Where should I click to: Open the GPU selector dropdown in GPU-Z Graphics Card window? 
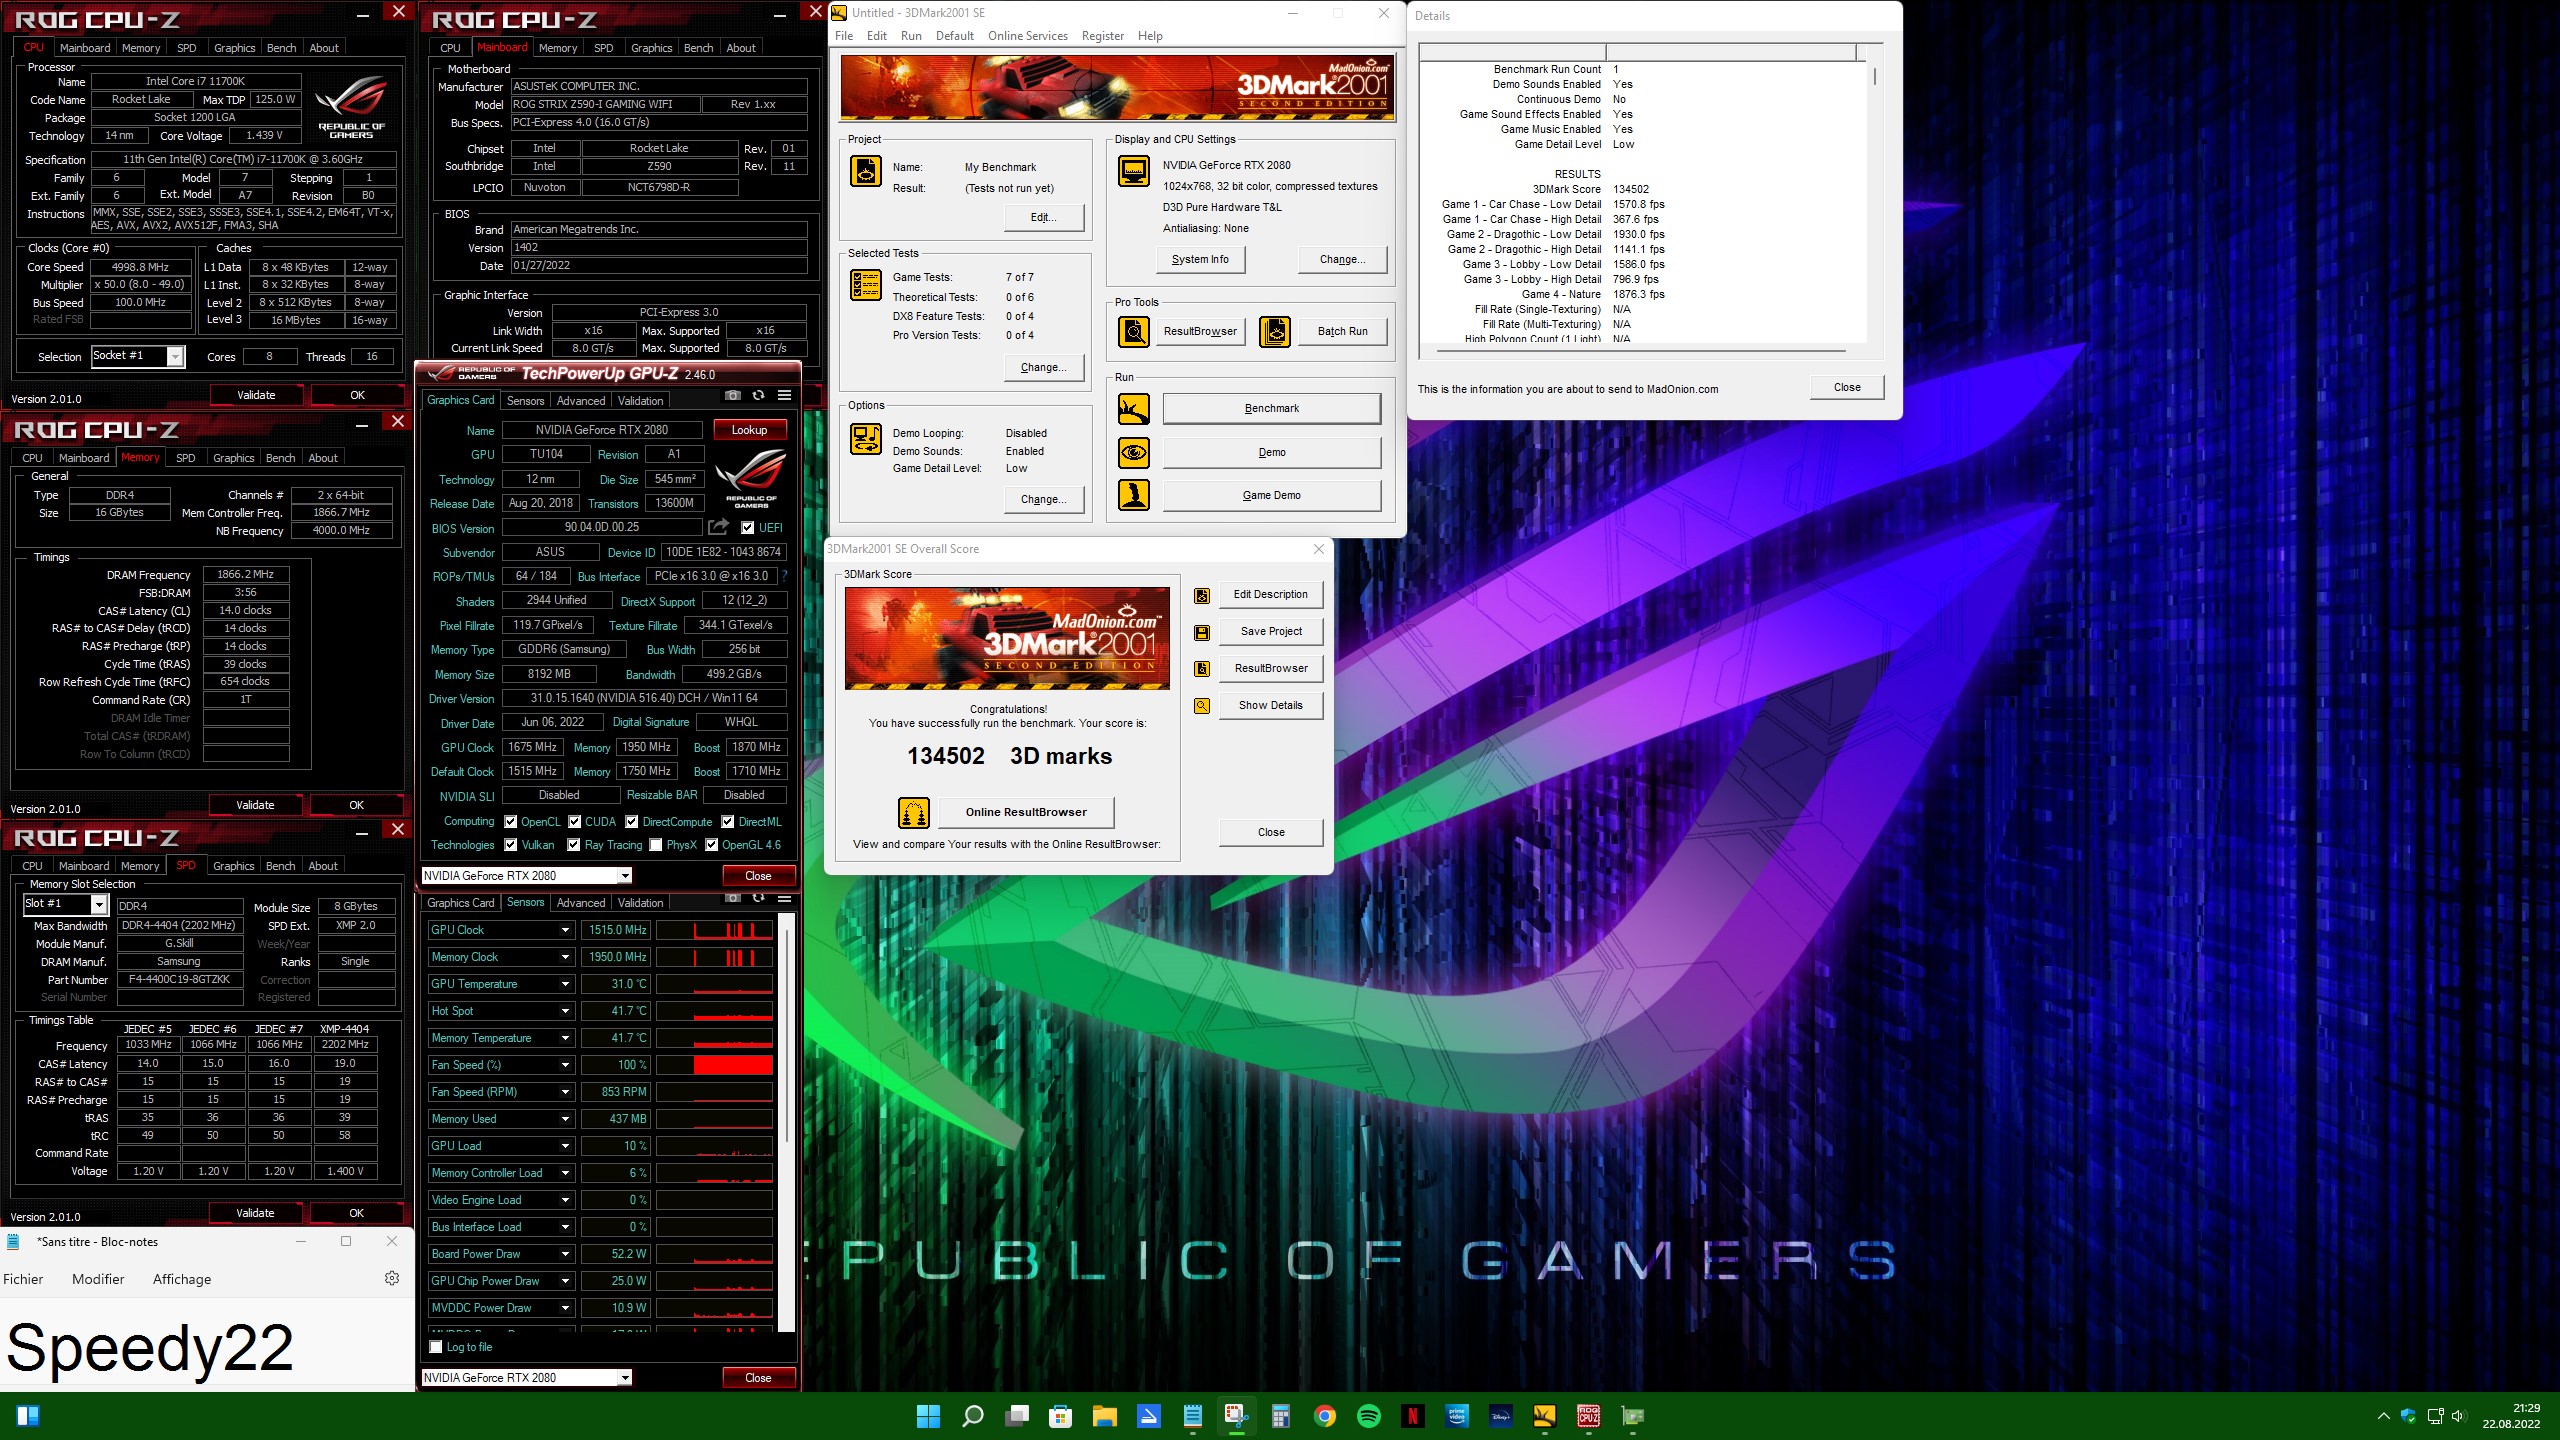click(x=527, y=876)
